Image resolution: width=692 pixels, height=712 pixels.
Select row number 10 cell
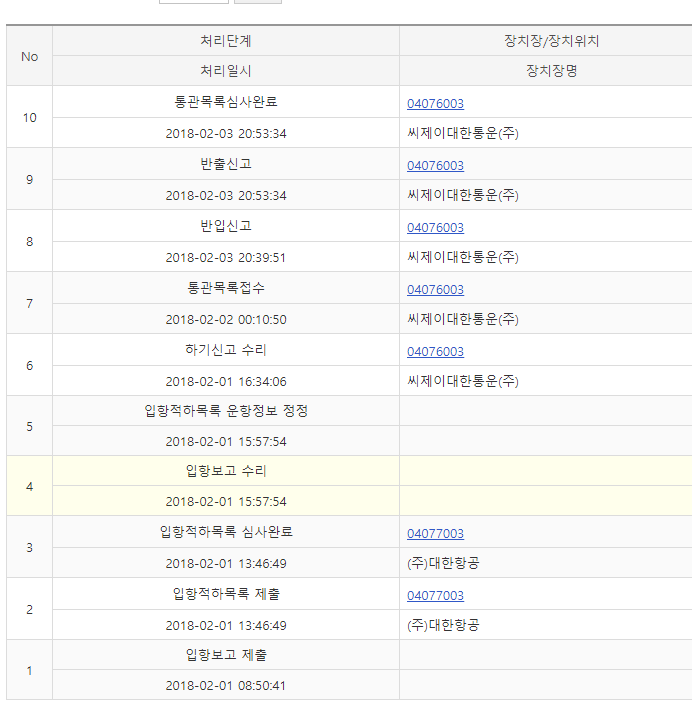(30, 118)
